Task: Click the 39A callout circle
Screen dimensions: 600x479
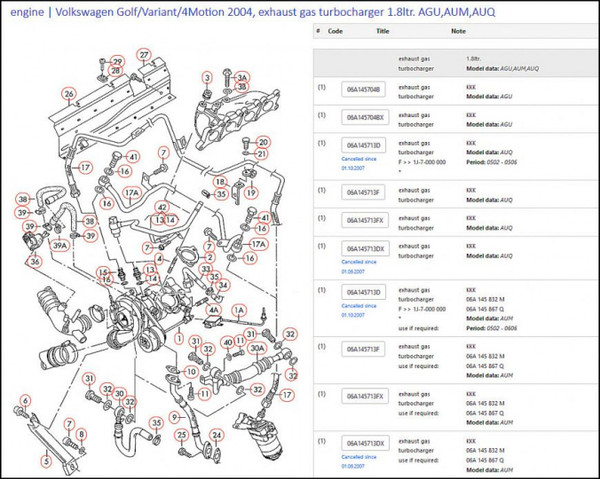Action: (60, 245)
